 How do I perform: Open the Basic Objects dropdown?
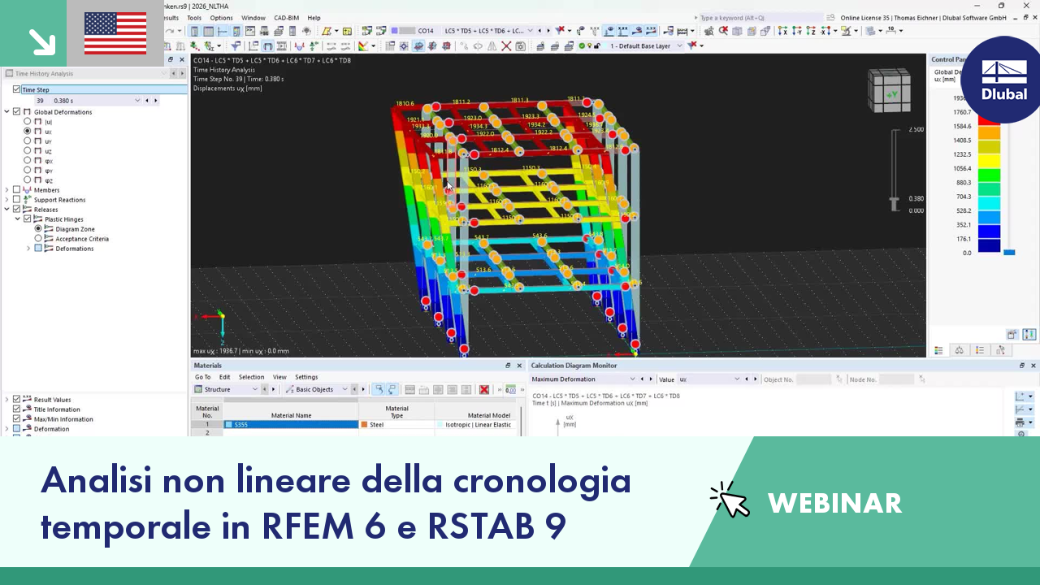click(x=345, y=389)
